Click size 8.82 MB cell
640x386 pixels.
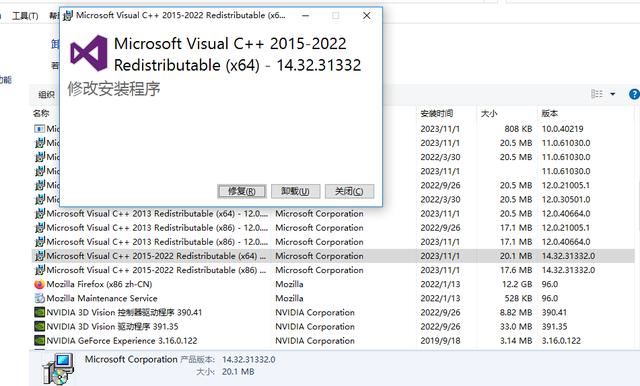click(x=516, y=313)
